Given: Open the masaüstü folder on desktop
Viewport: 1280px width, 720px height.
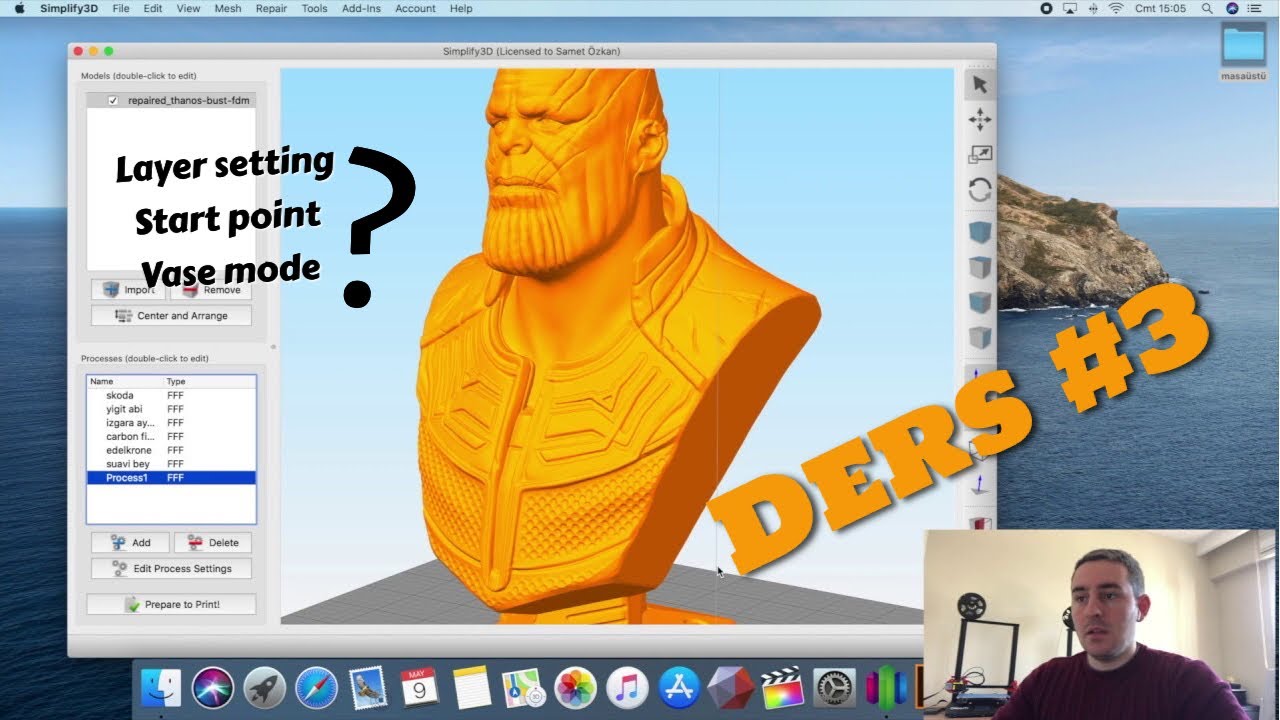Looking at the screenshot, I should click(1244, 51).
